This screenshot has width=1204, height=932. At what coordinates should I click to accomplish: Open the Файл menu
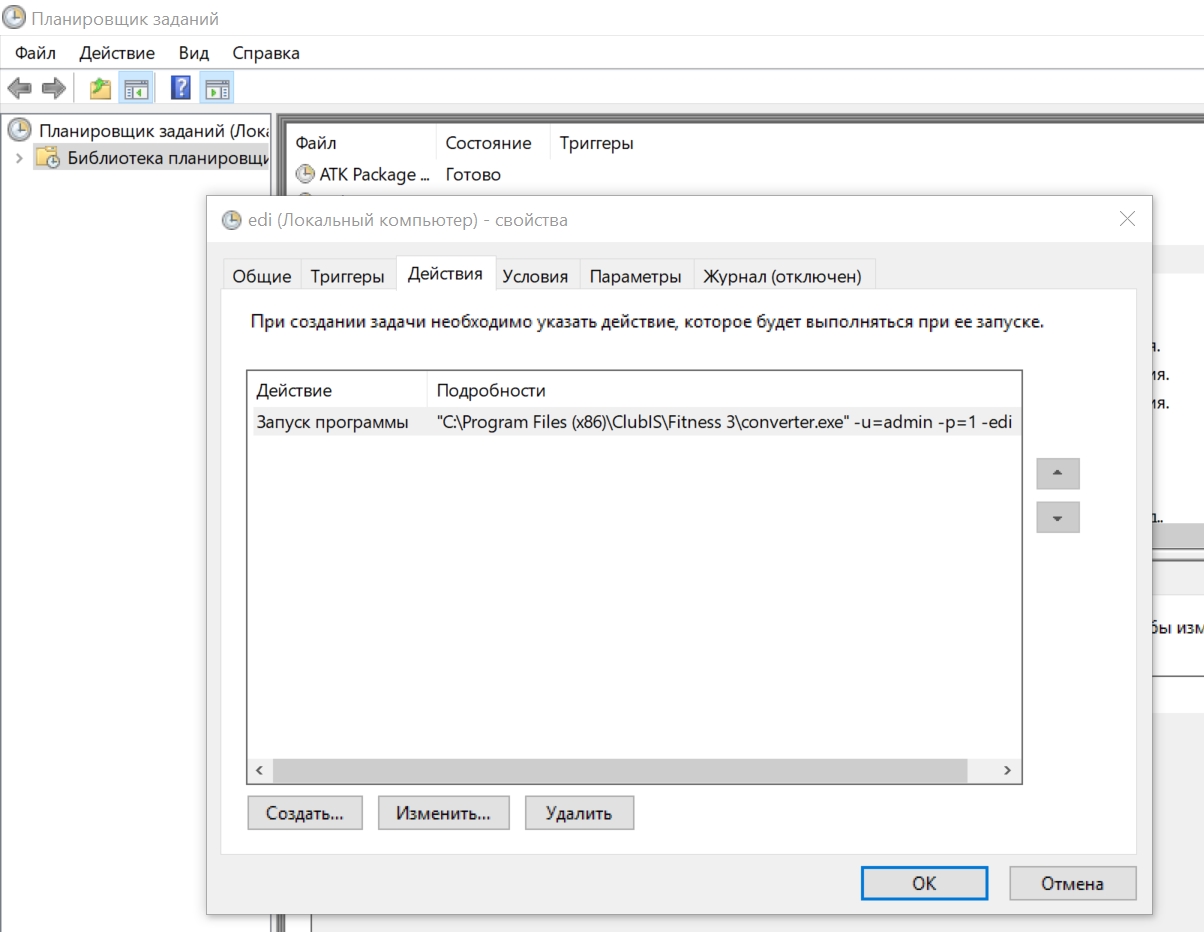coord(36,53)
